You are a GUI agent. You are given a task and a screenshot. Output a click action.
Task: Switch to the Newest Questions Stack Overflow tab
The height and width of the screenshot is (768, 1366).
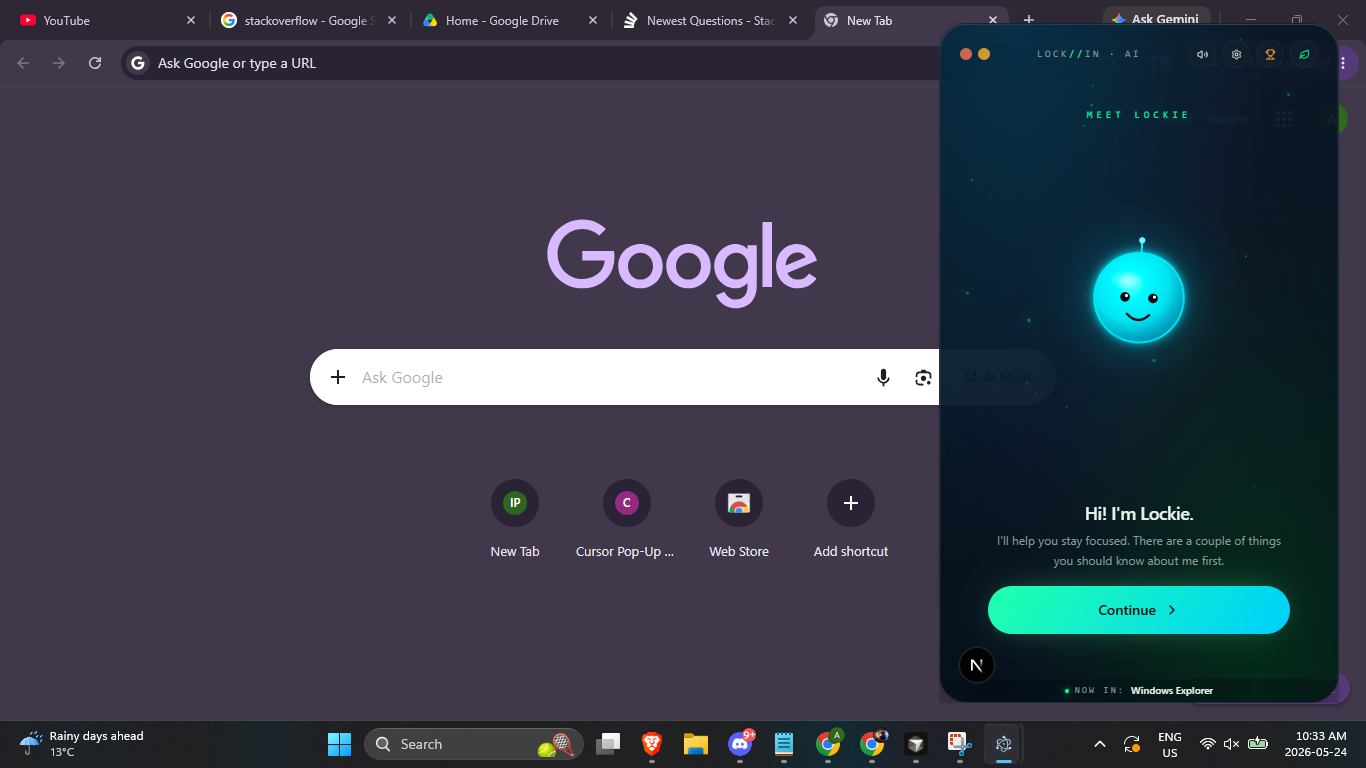[711, 20]
